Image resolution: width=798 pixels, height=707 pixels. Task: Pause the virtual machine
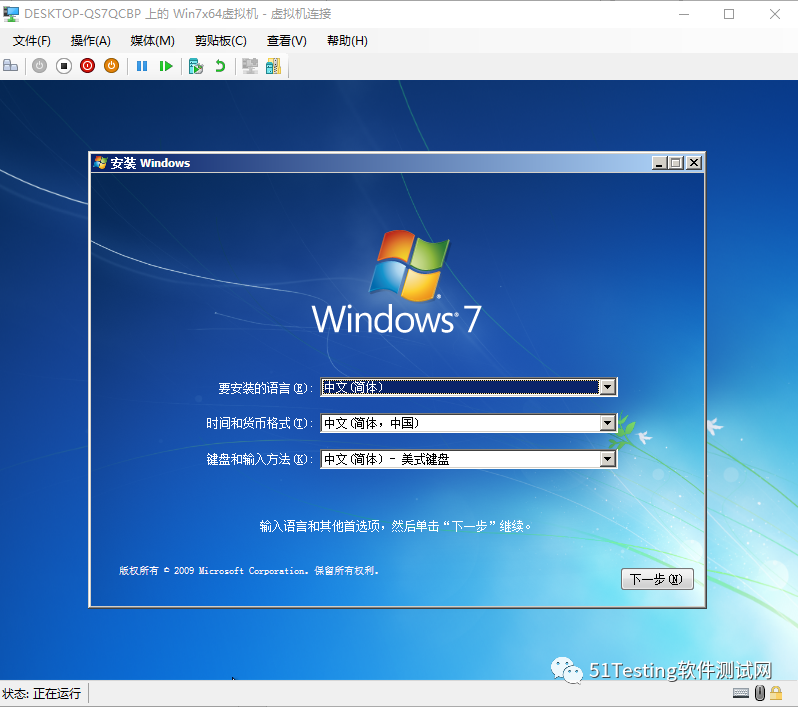142,66
